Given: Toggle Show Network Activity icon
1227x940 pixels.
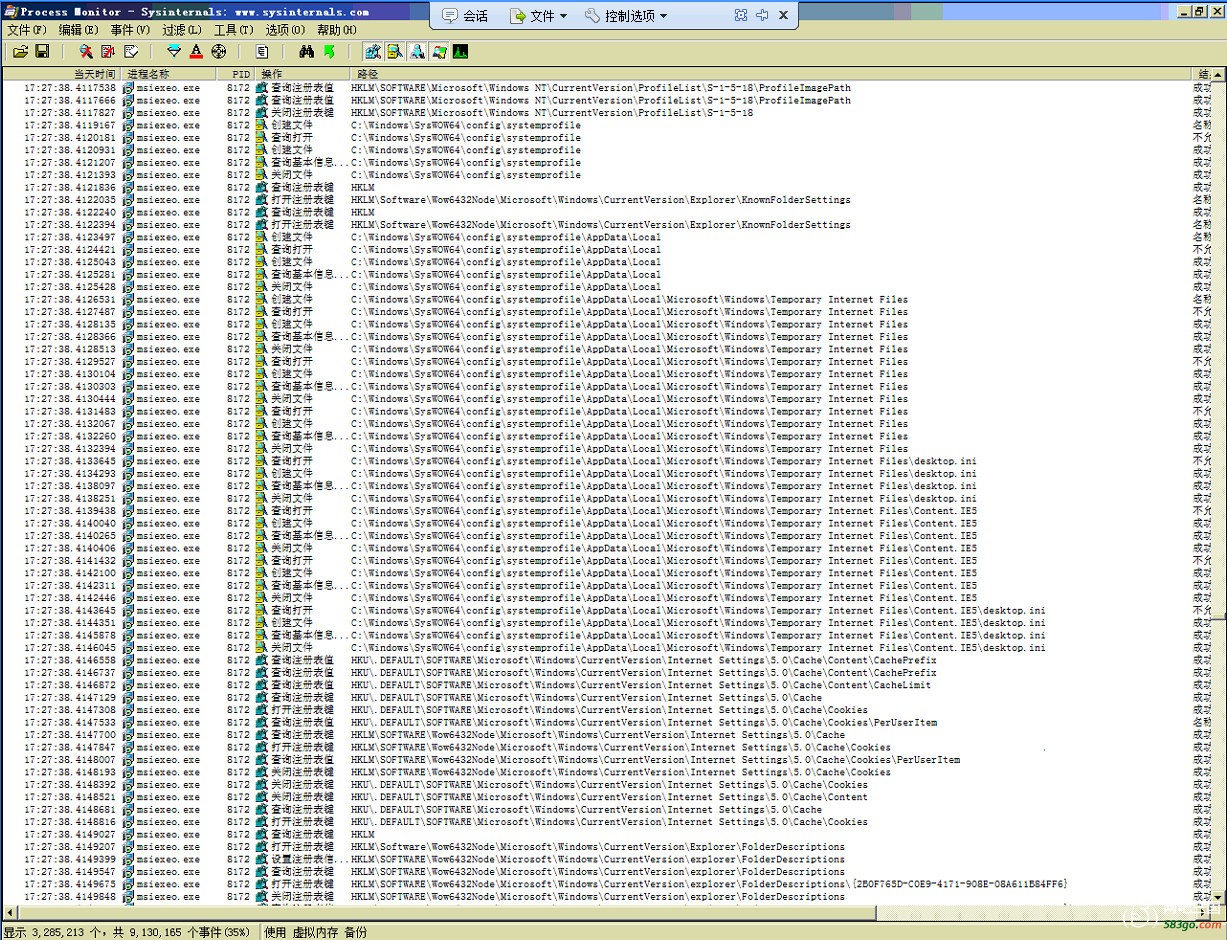Looking at the screenshot, I should (x=416, y=52).
